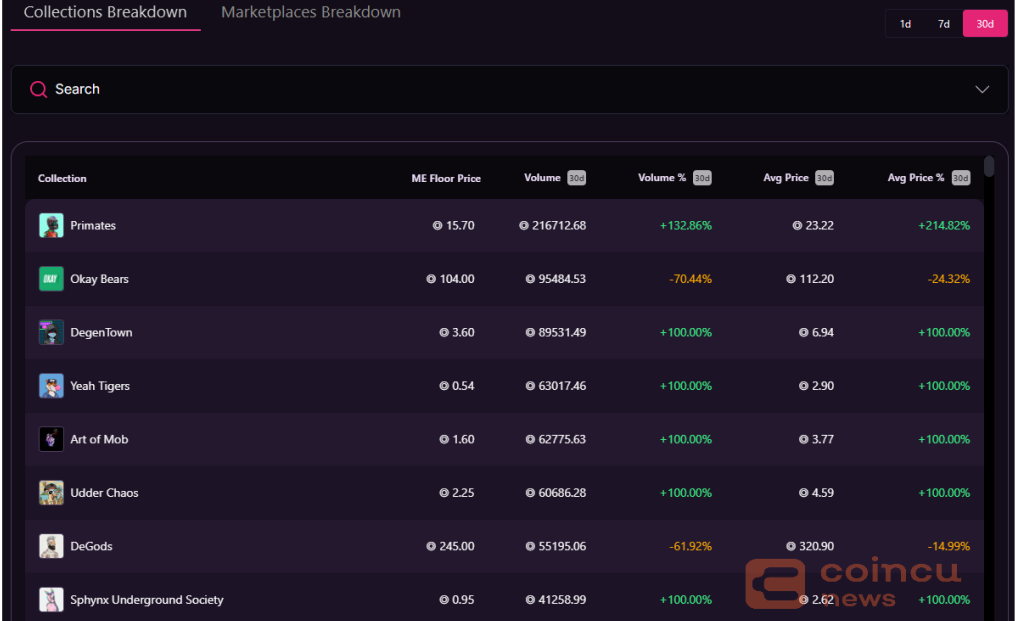
Task: Select the 7d time range
Action: pos(944,24)
